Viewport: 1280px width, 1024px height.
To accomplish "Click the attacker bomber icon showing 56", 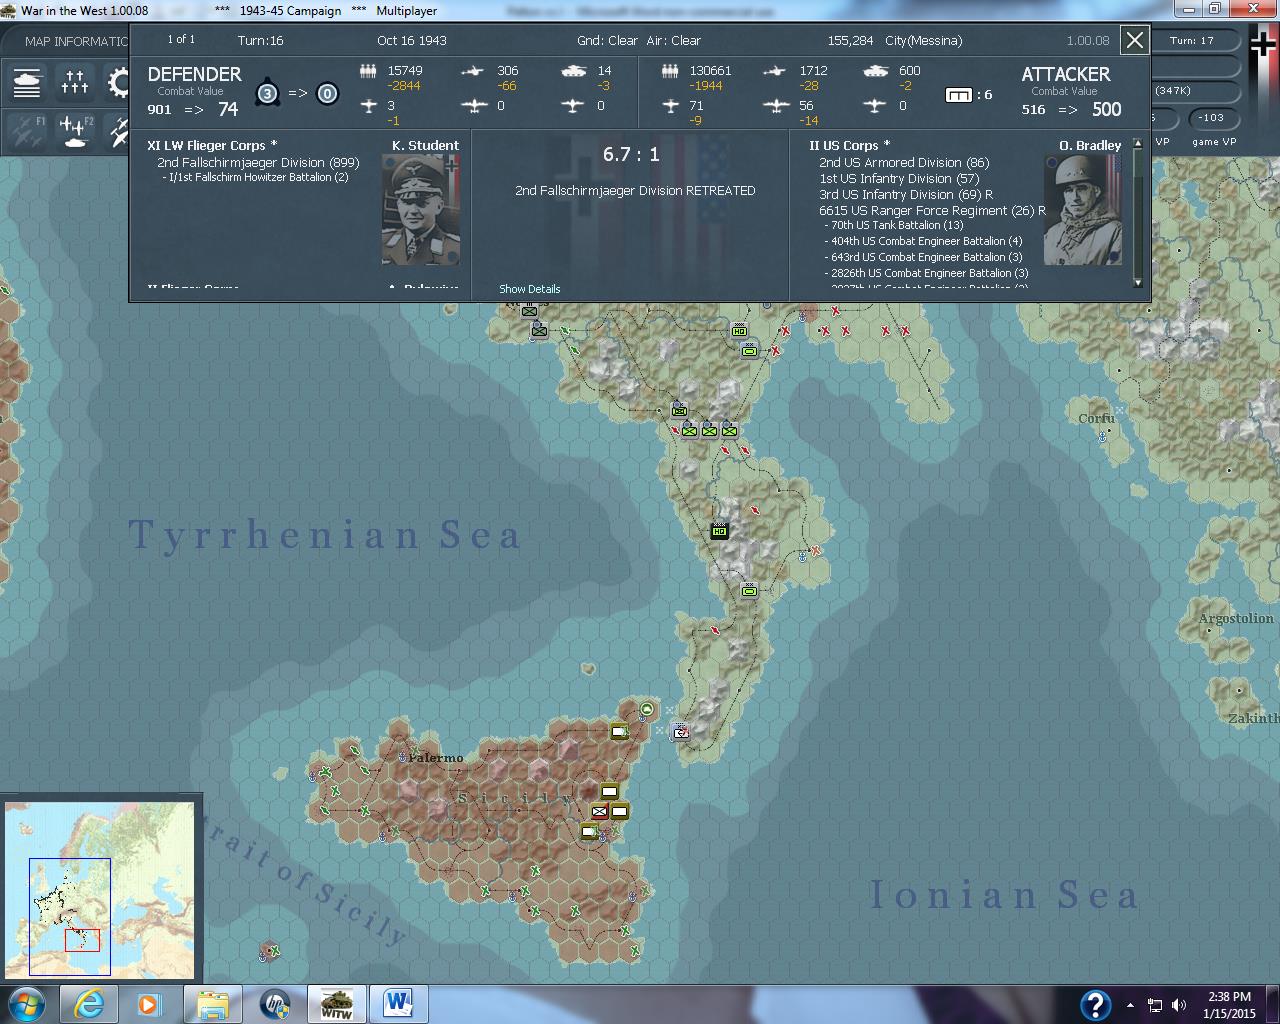I will [x=775, y=105].
